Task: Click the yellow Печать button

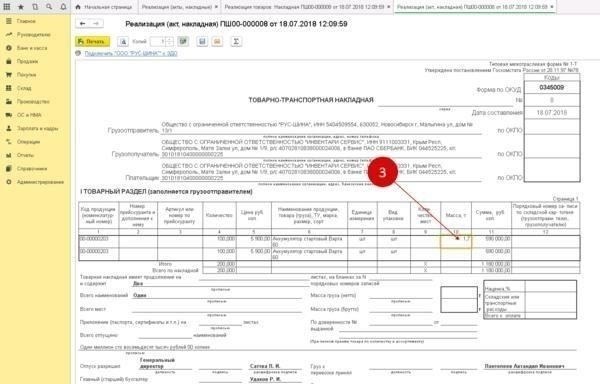Action: point(93,41)
